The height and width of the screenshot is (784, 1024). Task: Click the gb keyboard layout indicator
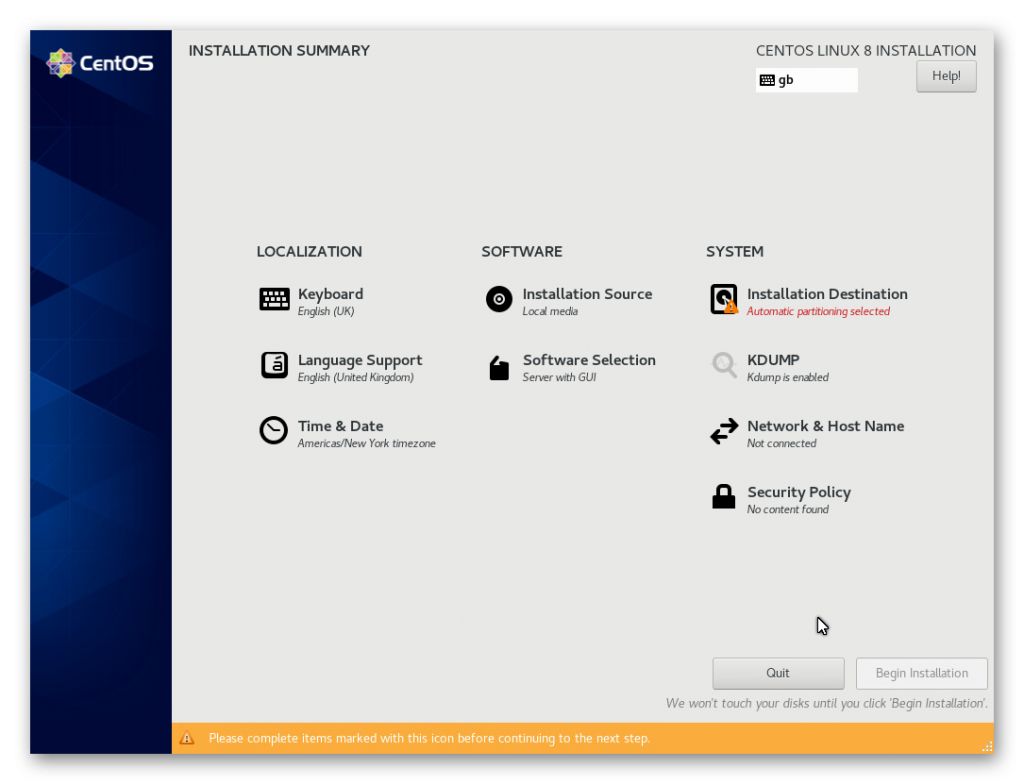pyautogui.click(x=807, y=80)
